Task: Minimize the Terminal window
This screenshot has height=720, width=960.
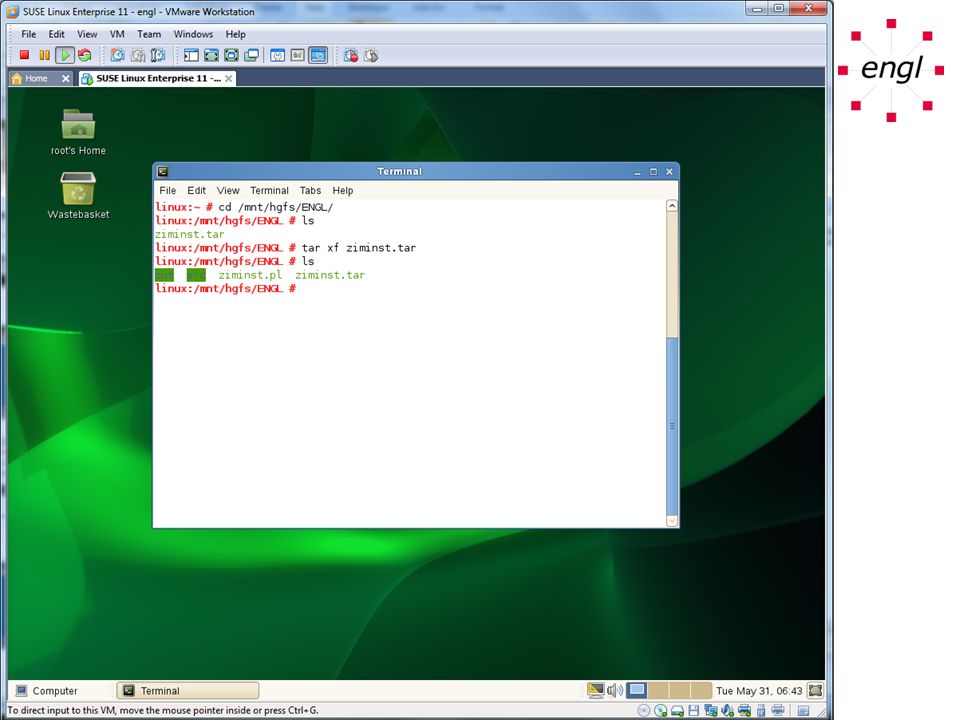Action: 637,172
